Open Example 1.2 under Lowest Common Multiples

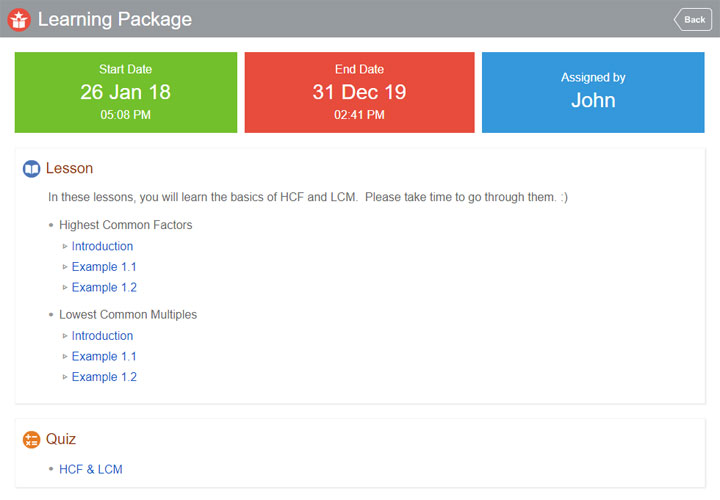(x=104, y=377)
